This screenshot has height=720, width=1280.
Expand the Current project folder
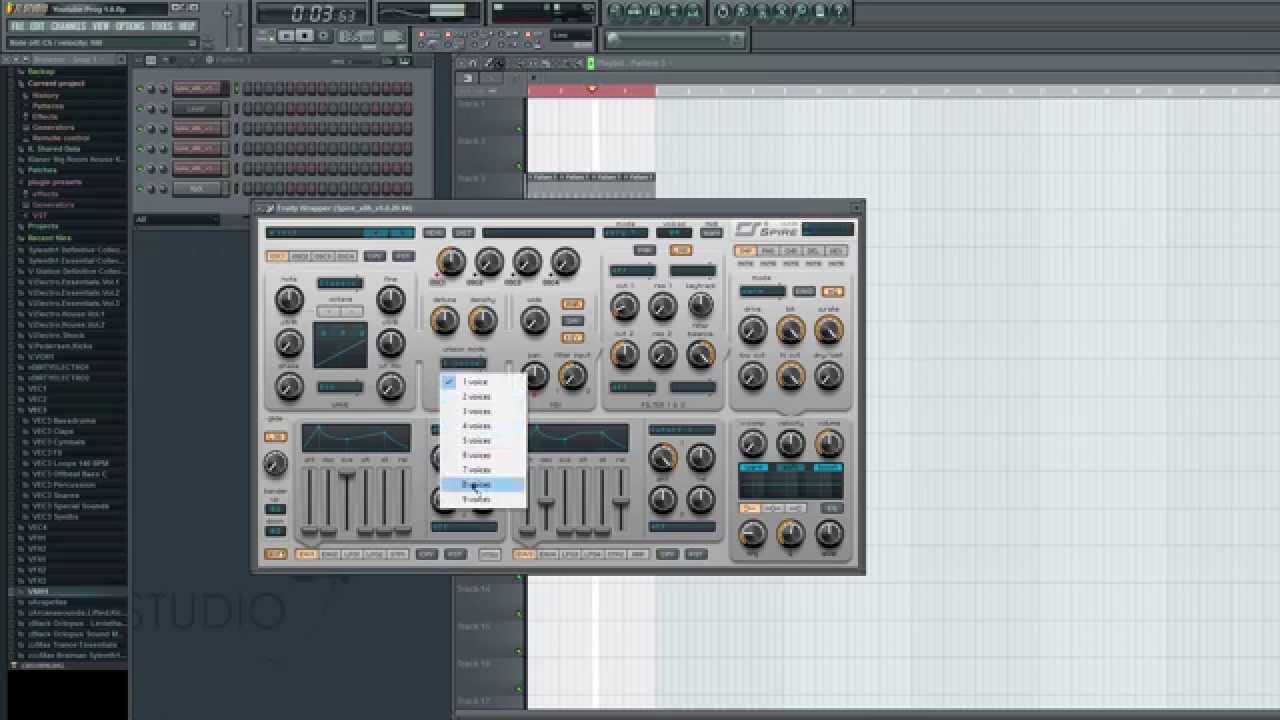point(56,84)
